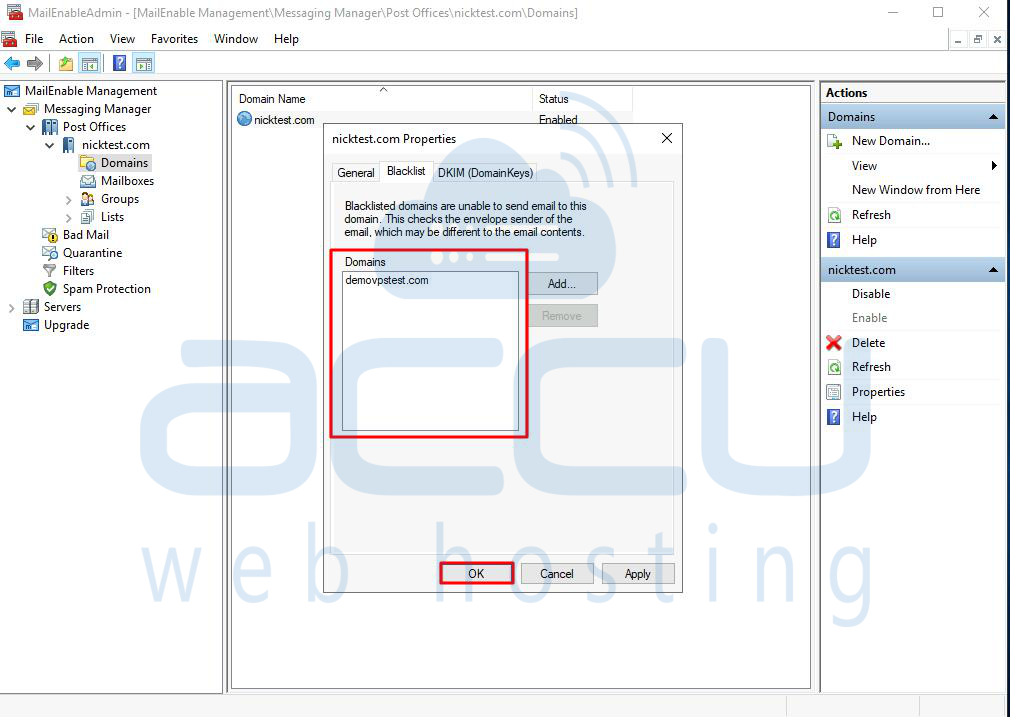Click the Back arrow toolbar icon
Viewport: 1010px width, 717px height.
pyautogui.click(x=12, y=63)
